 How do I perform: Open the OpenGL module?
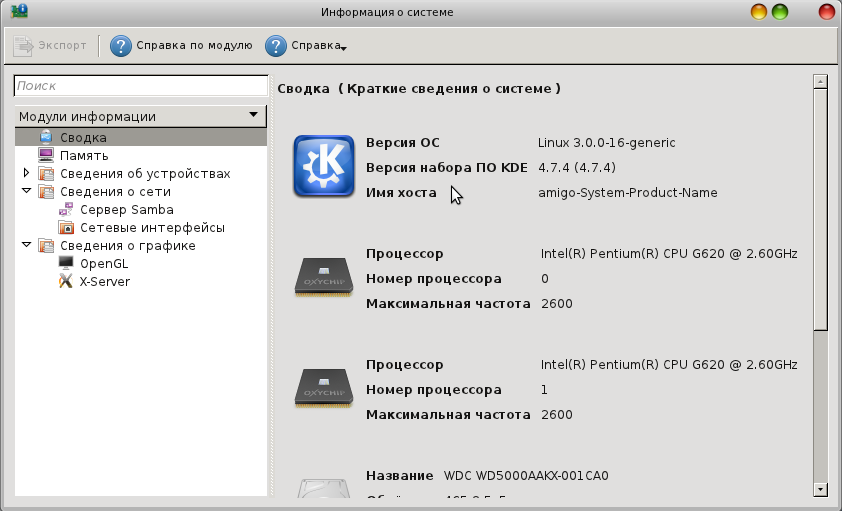point(104,264)
